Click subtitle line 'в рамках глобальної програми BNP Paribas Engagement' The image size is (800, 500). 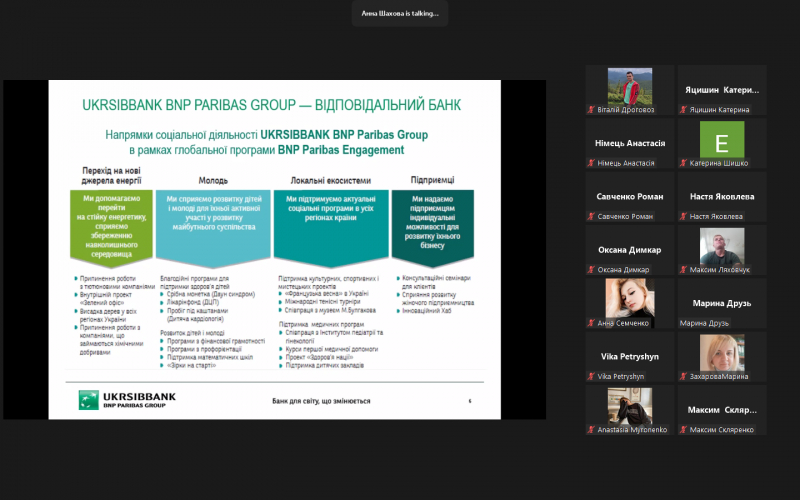[267, 151]
